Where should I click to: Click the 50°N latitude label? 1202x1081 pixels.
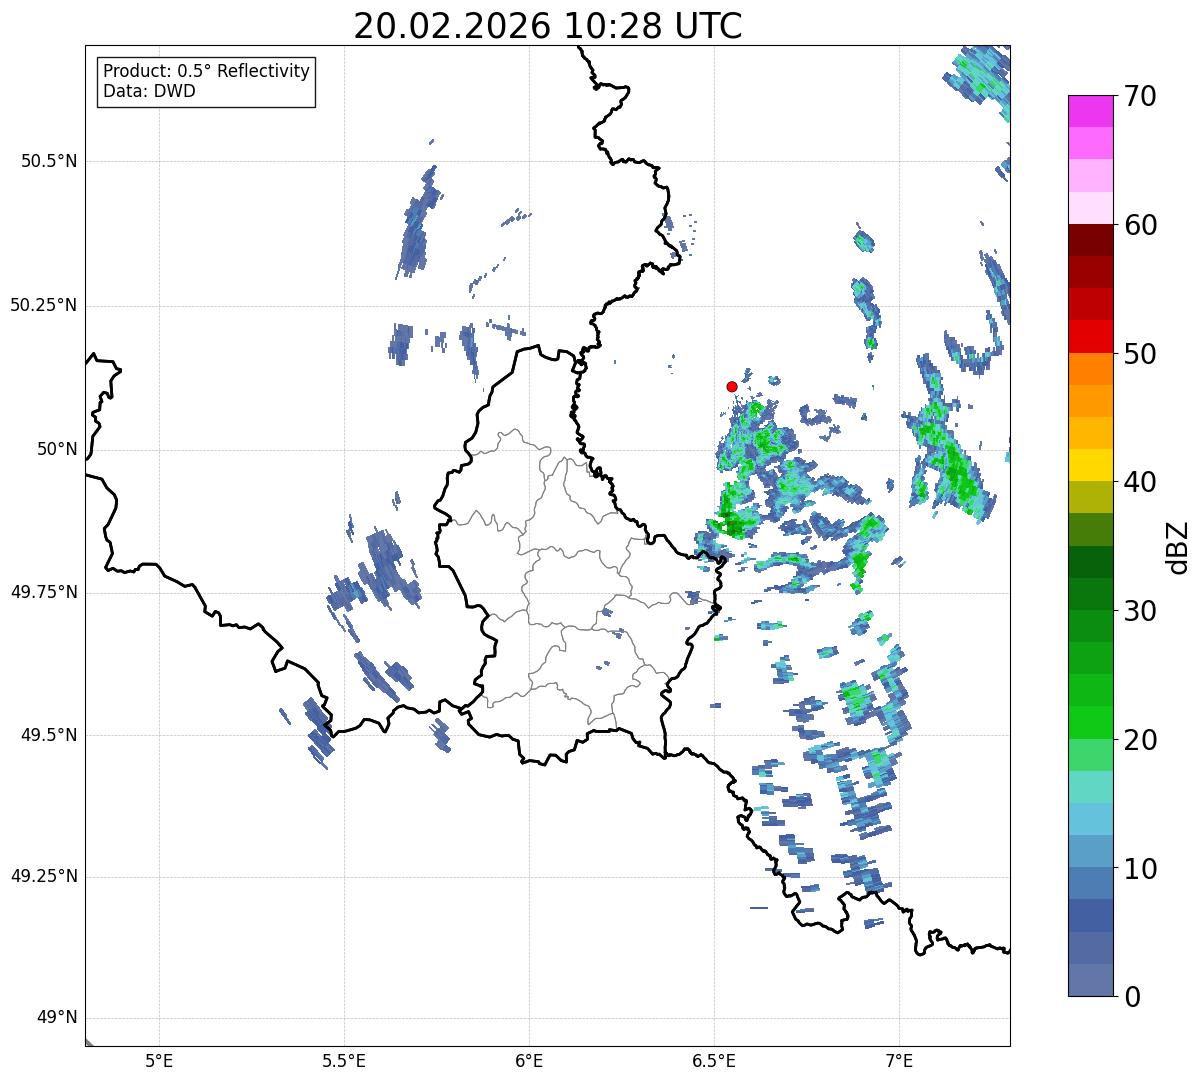point(57,449)
